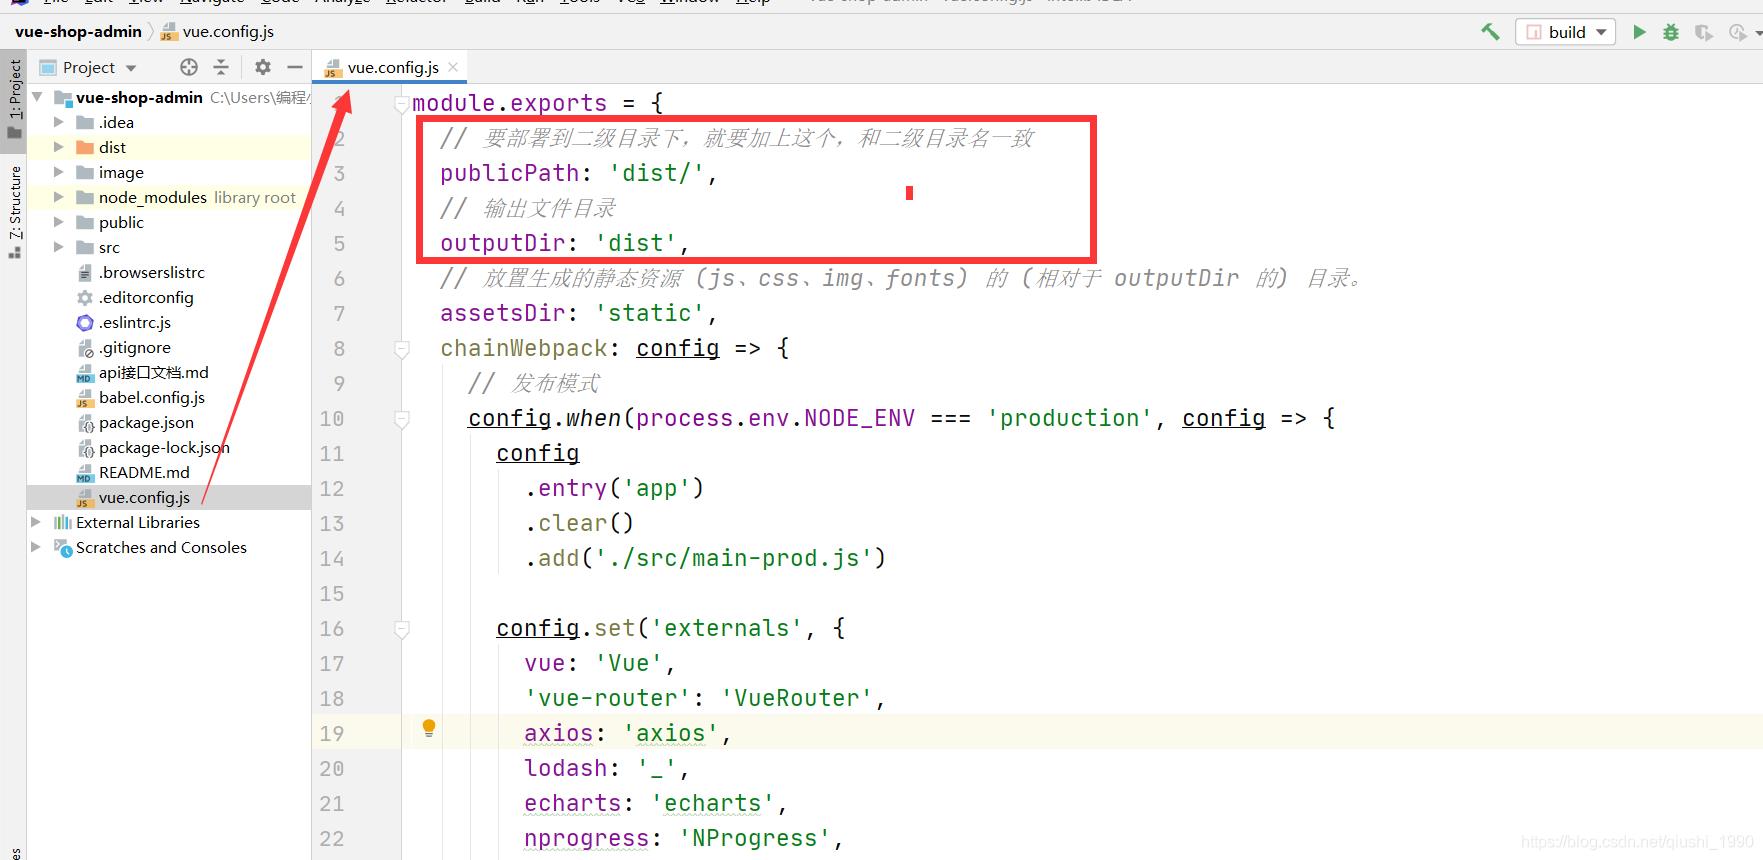Run the build configuration with play button
The image size is (1763, 860).
pos(1639,32)
